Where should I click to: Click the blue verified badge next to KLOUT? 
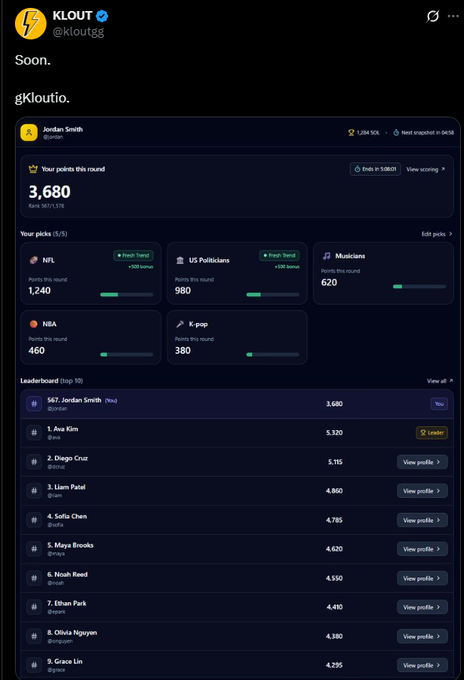coord(102,16)
